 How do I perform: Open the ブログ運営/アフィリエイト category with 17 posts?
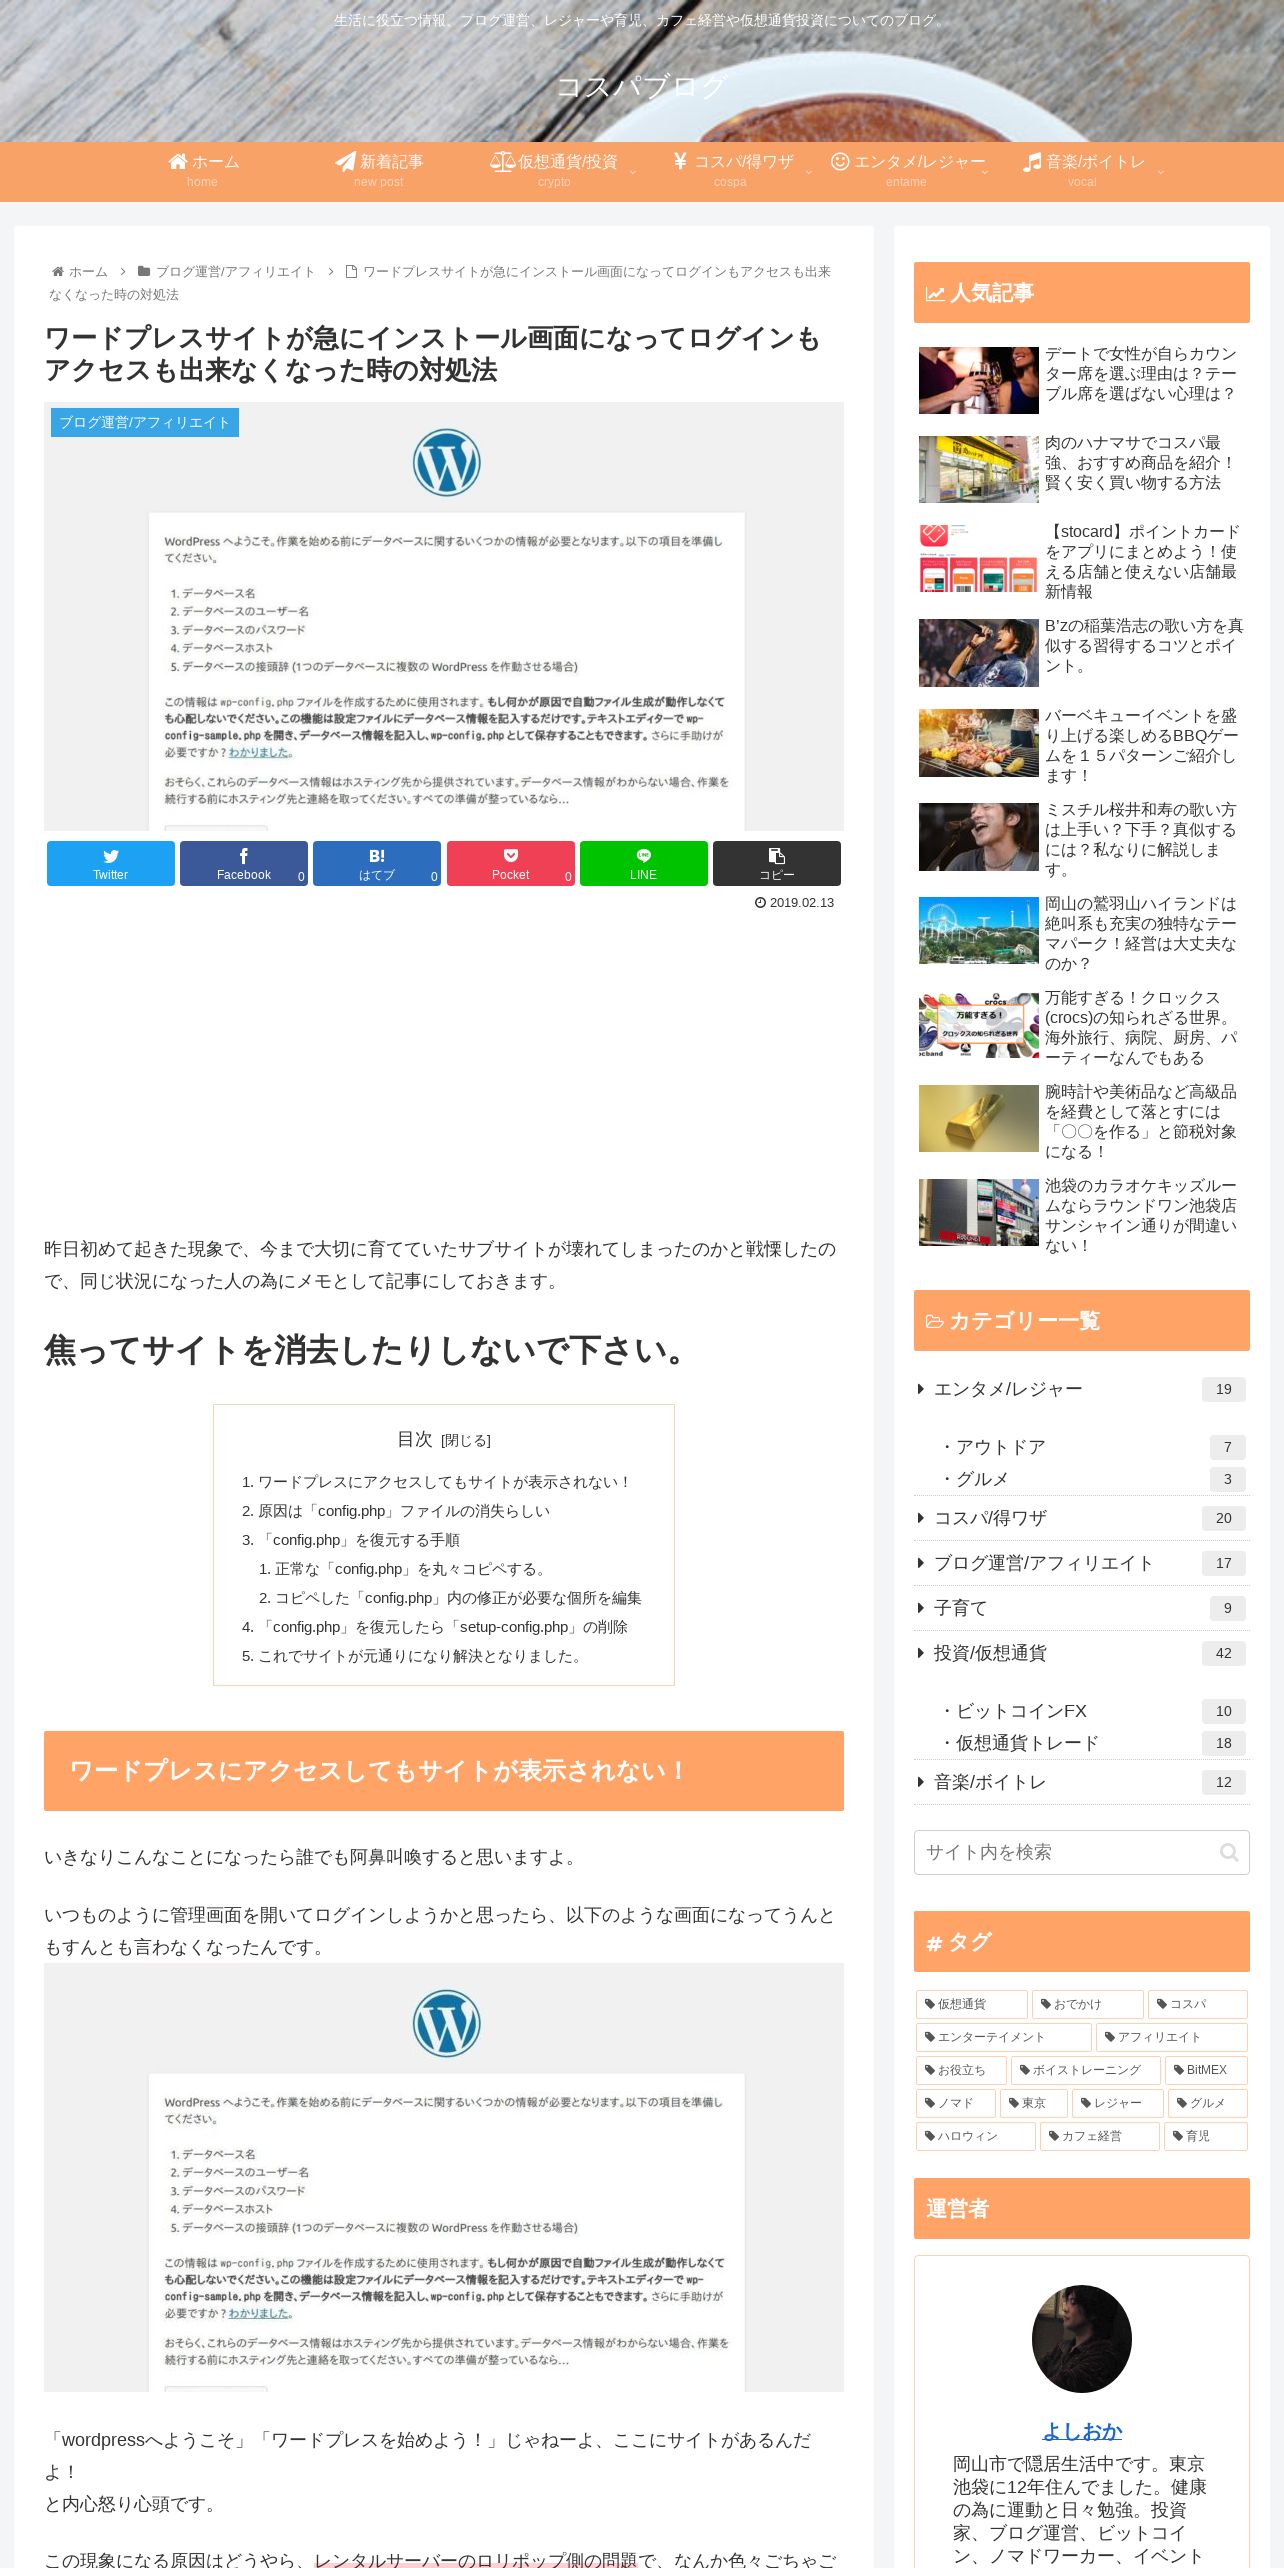(1082, 1563)
